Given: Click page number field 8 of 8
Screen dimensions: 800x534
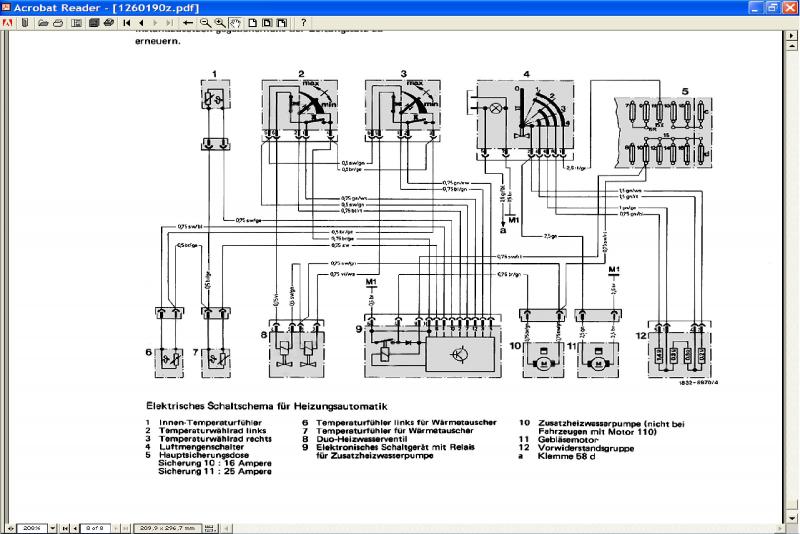Looking at the screenshot, I should point(95,528).
